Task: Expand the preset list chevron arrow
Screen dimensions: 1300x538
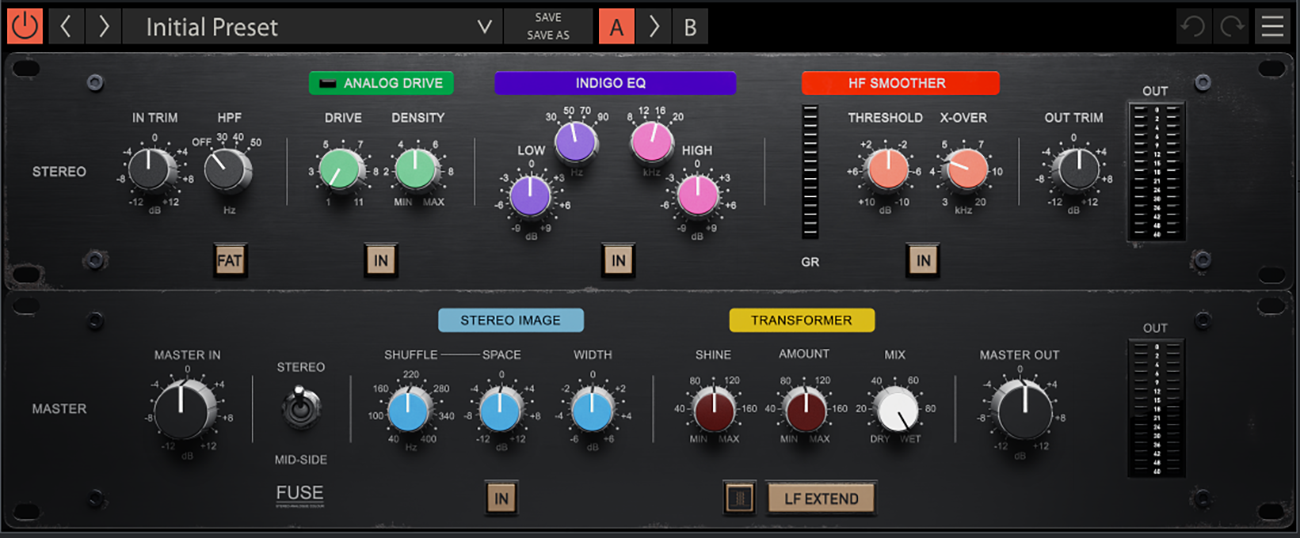Action: 485,27
